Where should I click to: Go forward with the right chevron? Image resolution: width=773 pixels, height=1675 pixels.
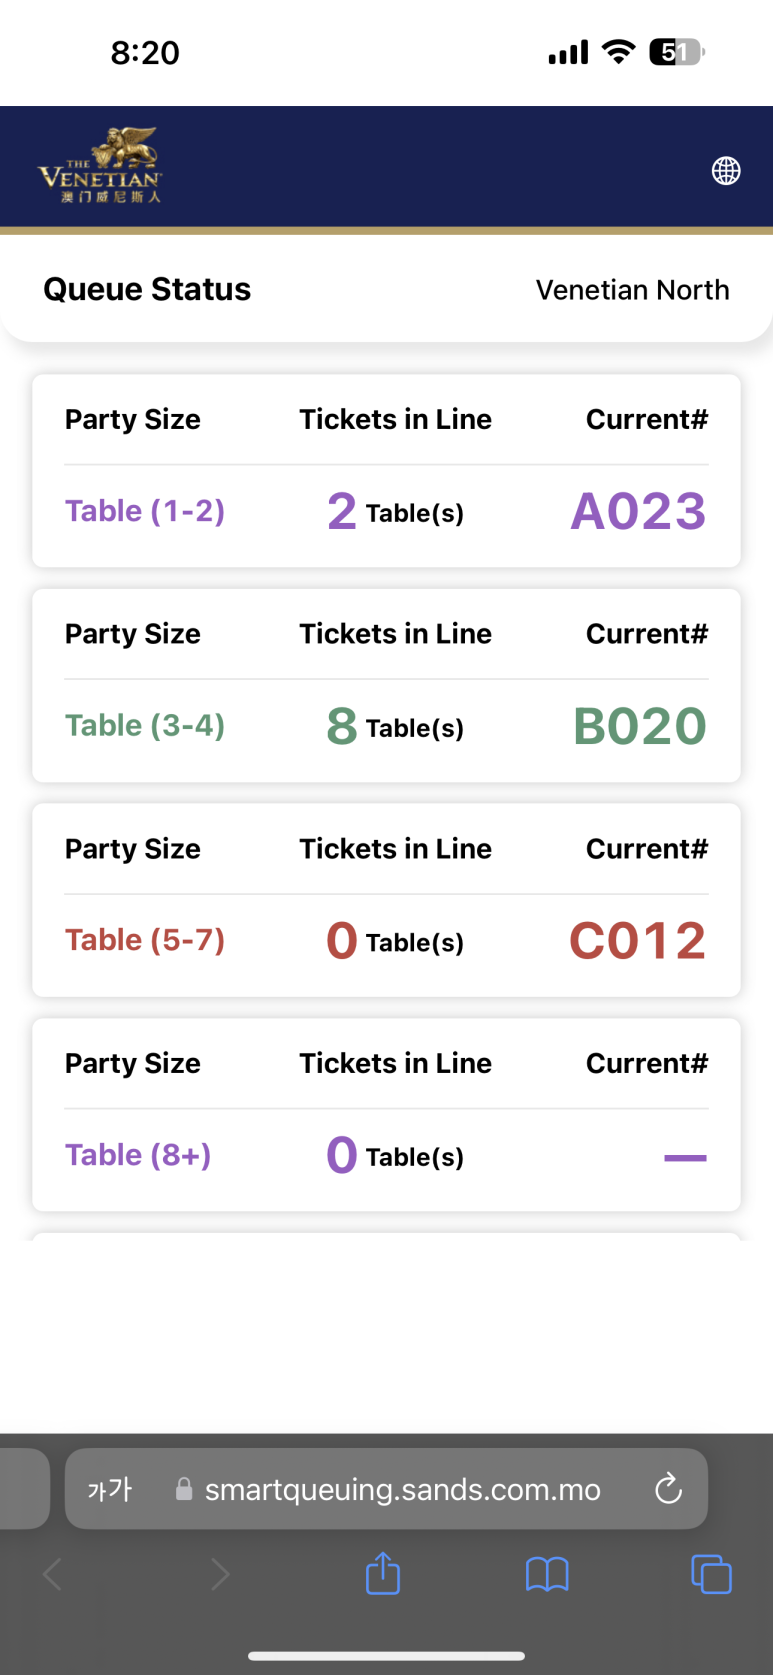(x=220, y=1574)
